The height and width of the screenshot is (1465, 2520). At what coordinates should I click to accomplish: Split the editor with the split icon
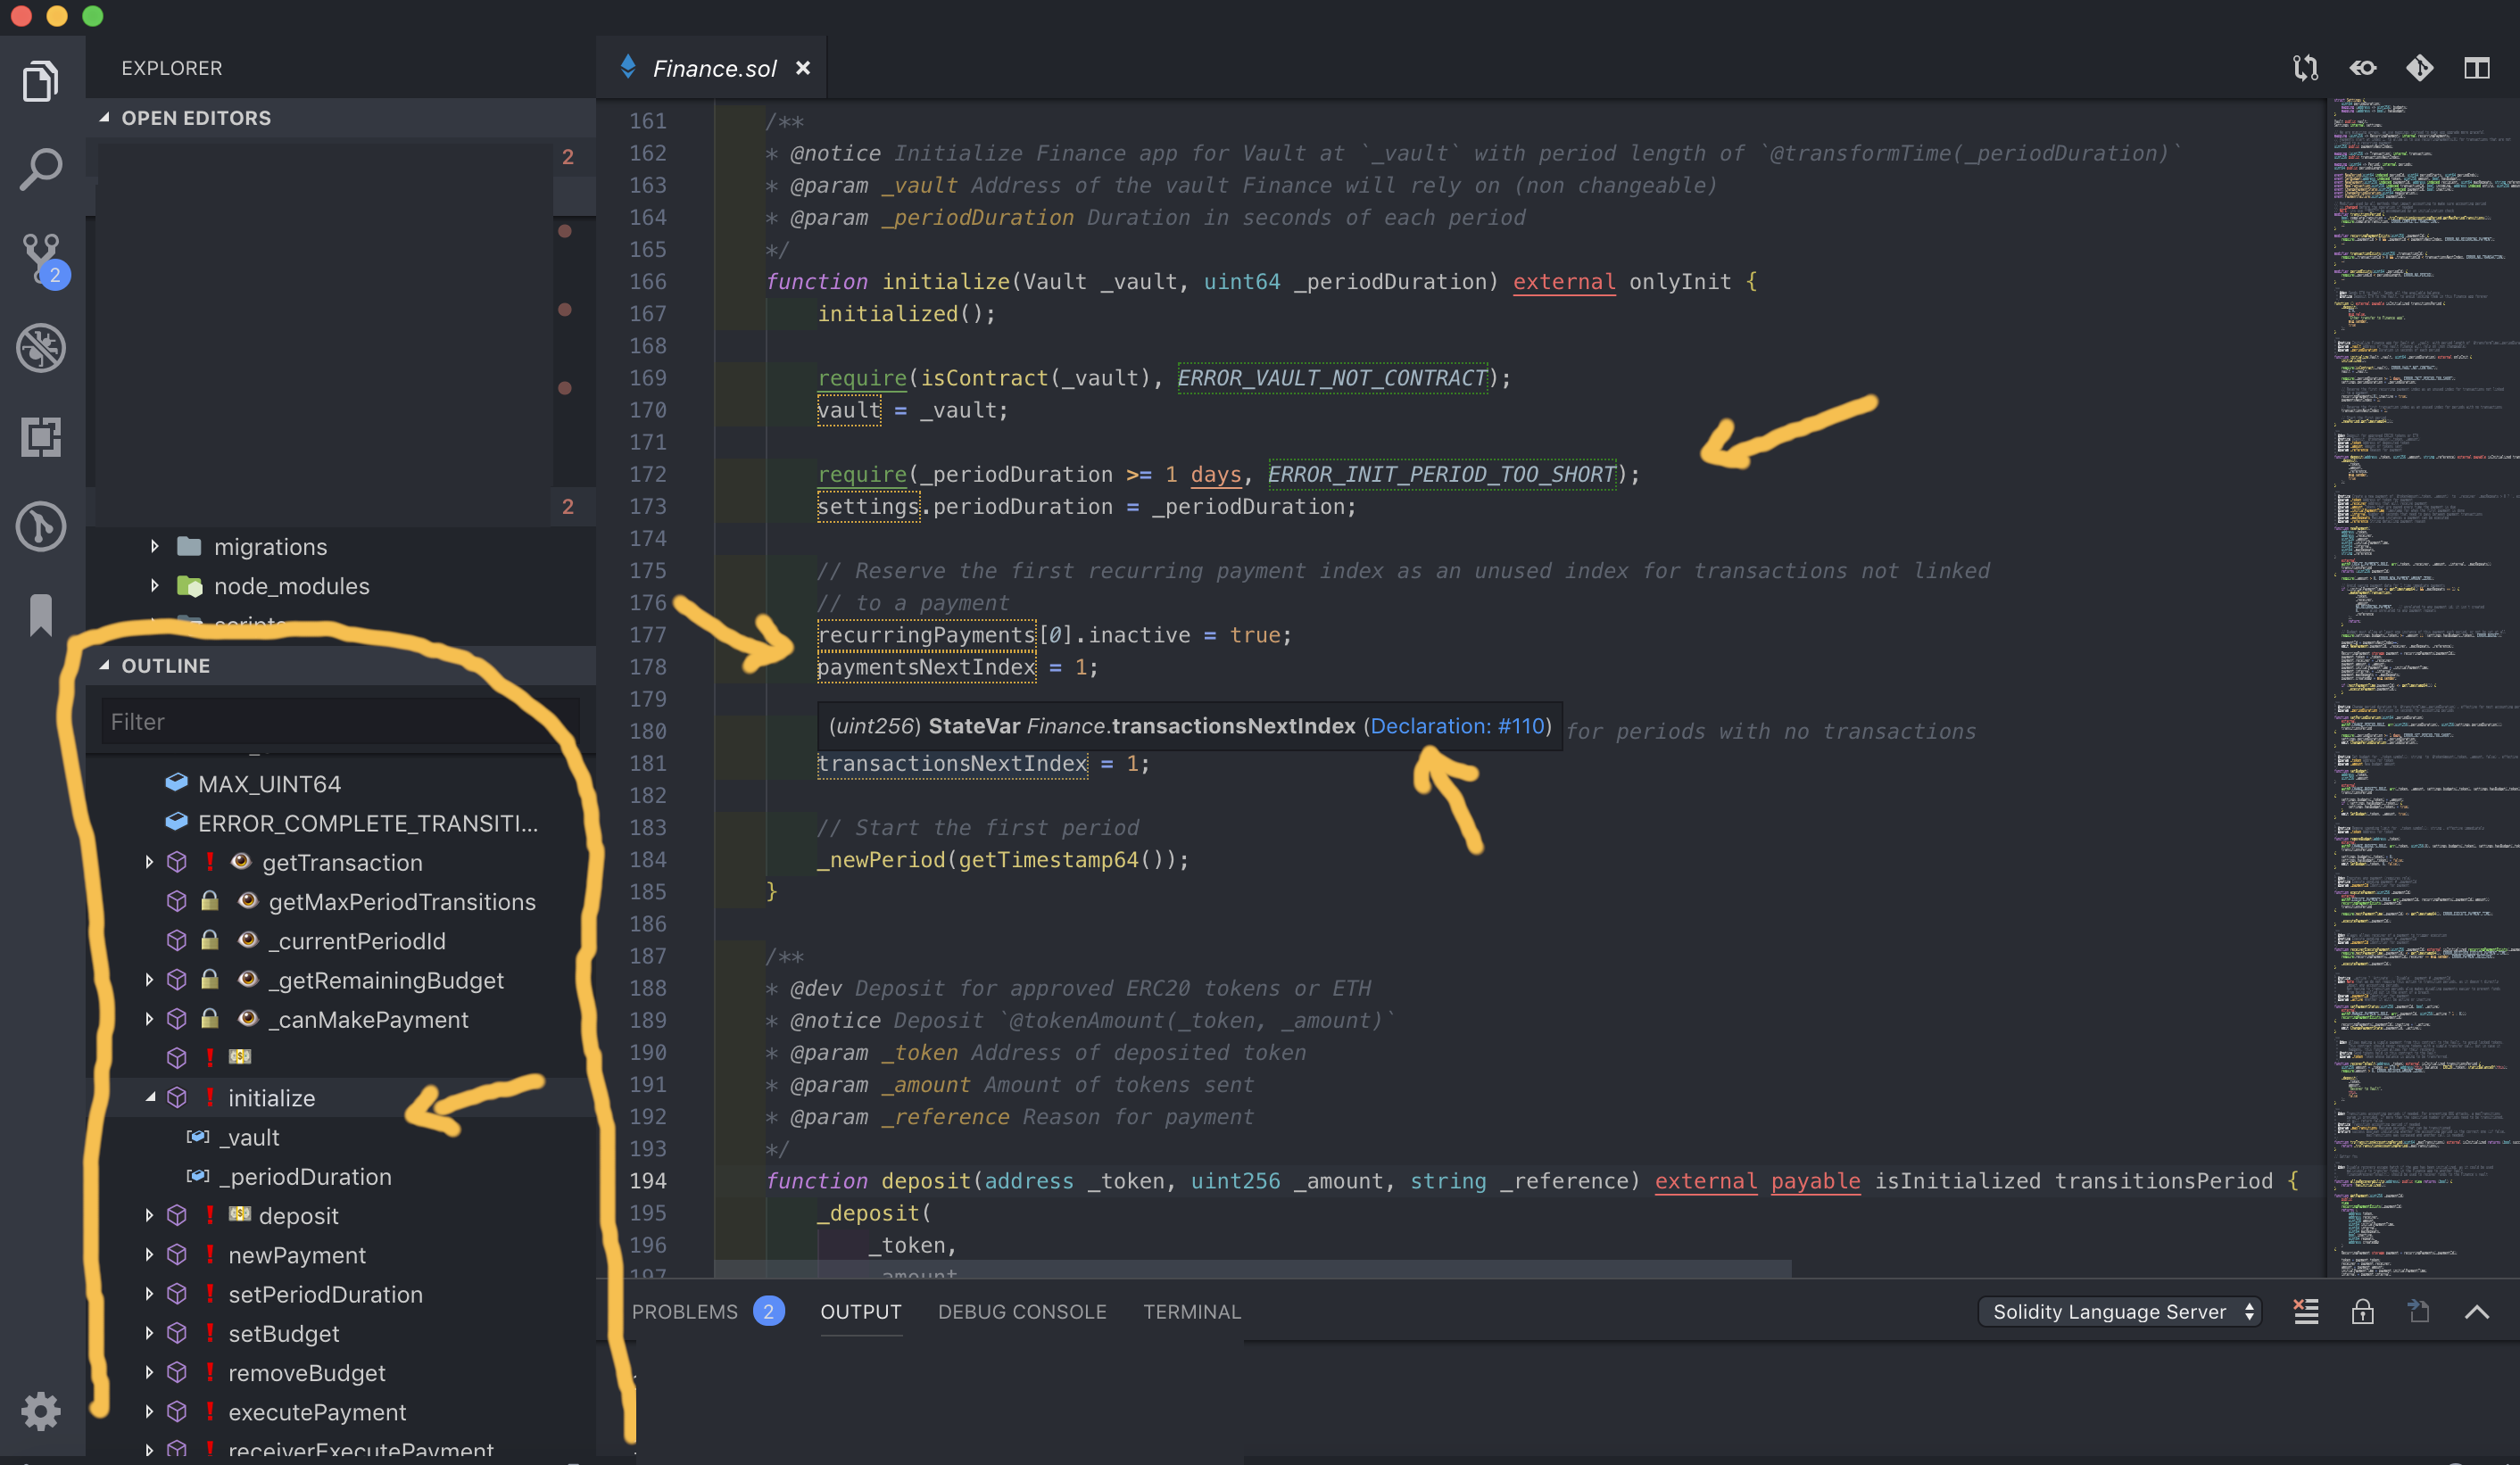point(2476,68)
